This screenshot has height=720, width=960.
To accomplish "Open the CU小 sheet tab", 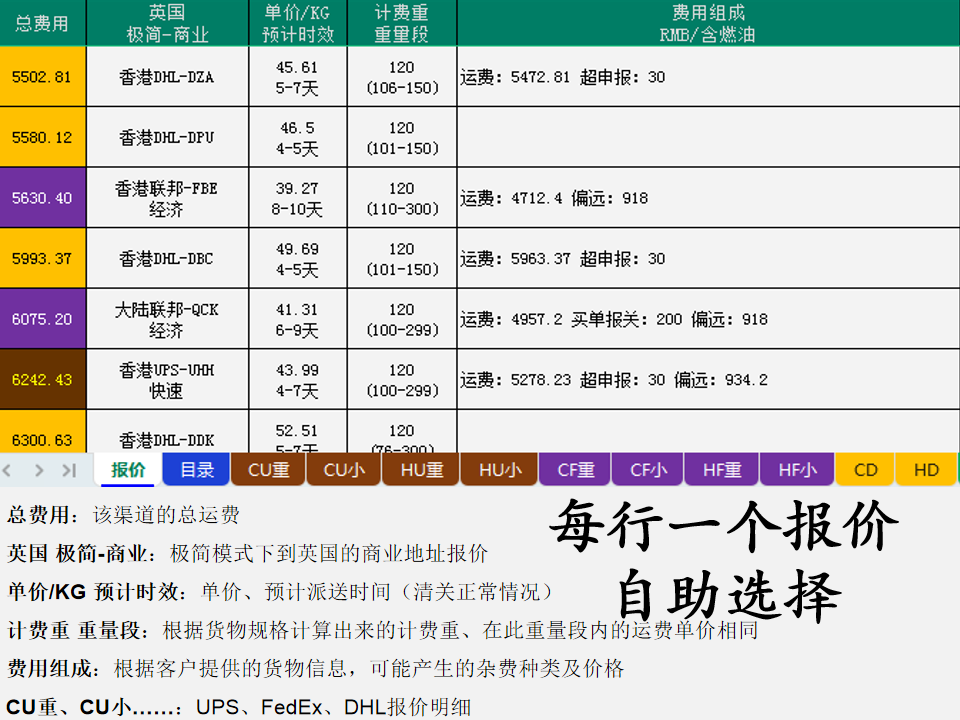I will tap(344, 470).
